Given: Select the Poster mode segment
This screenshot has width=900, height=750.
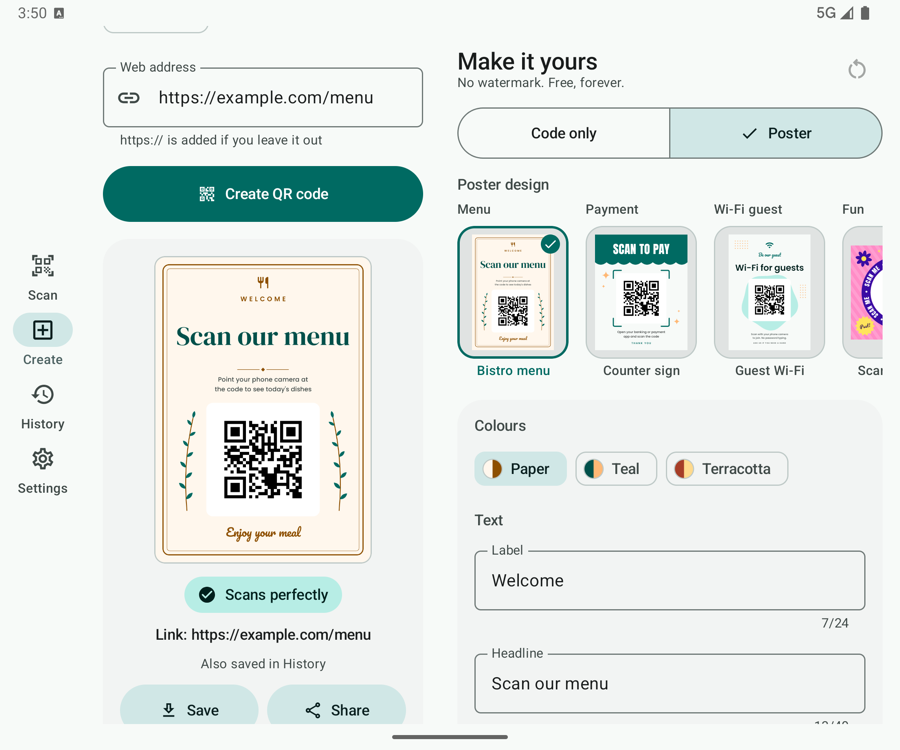Looking at the screenshot, I should point(775,133).
